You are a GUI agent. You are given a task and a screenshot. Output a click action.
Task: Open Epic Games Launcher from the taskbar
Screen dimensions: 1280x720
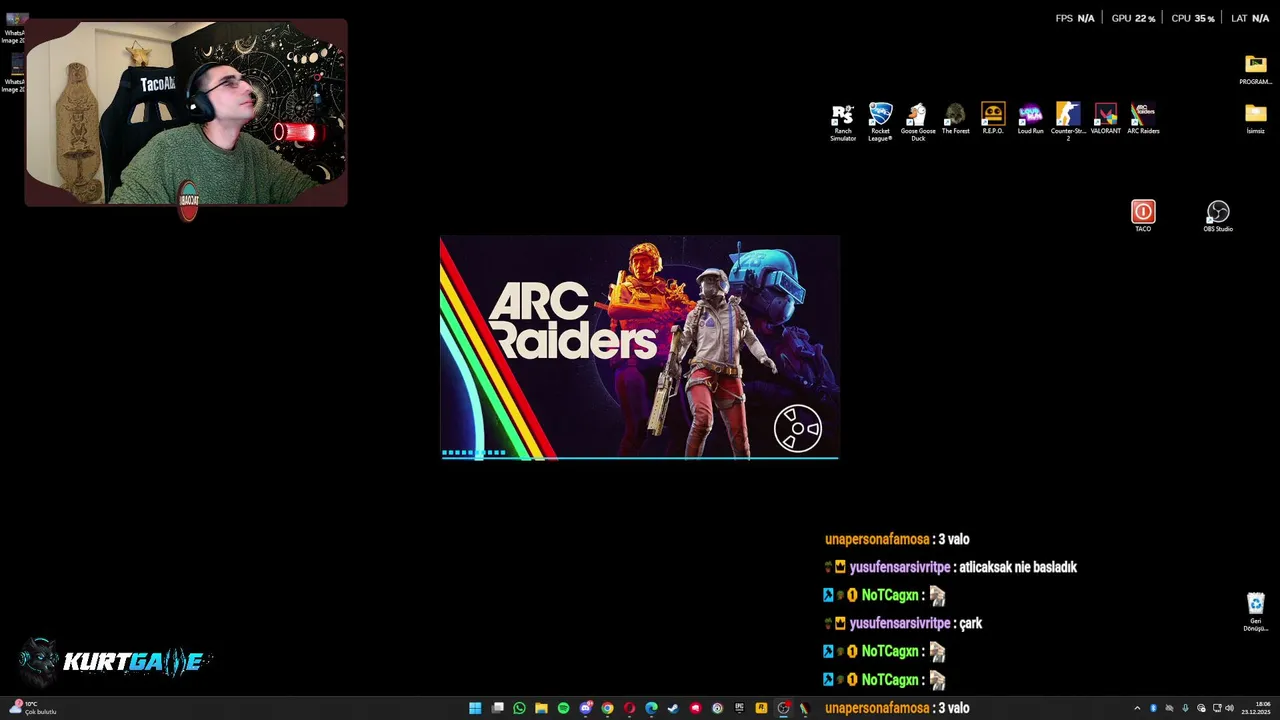tap(739, 708)
